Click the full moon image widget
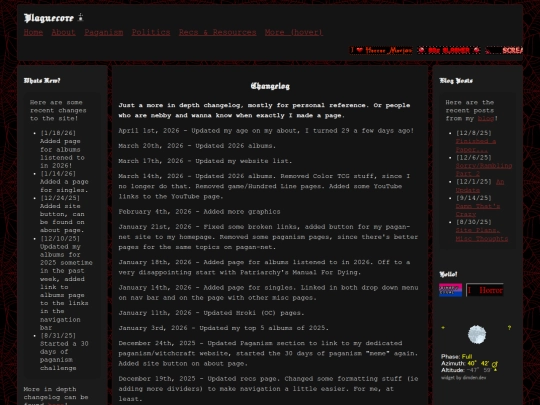The height and width of the screenshot is (405, 540). coord(477,334)
